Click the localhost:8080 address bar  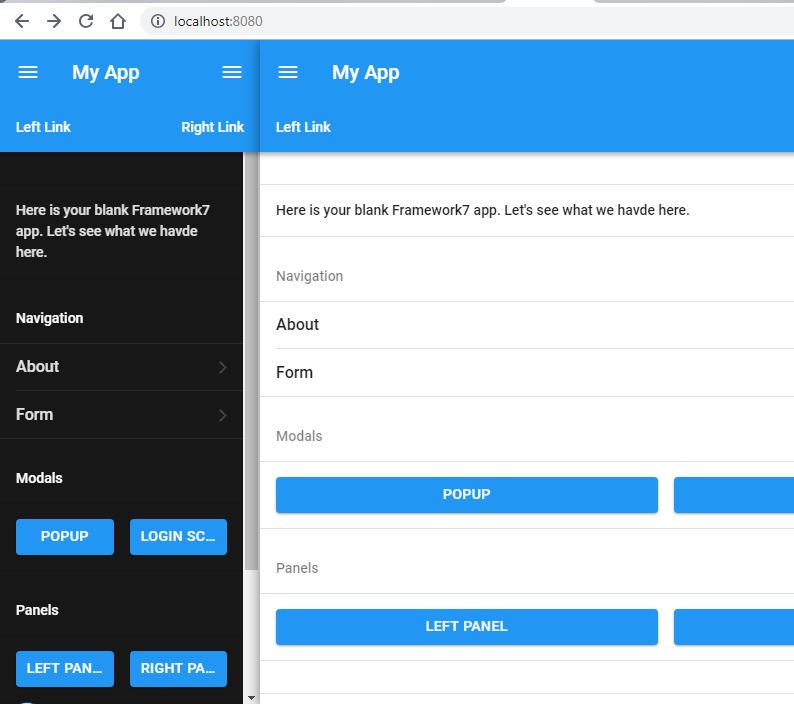466,21
